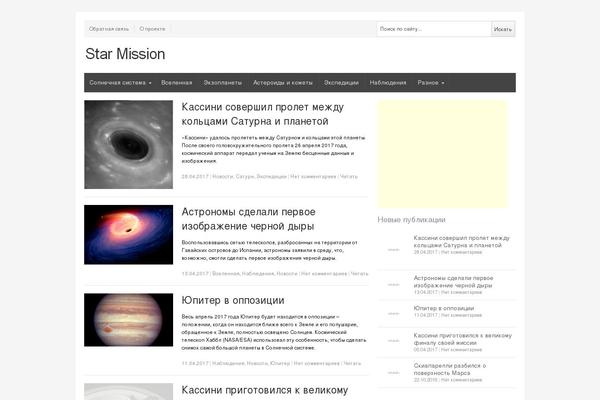Screen dimensions: 600x400
Task: Open sidebar link 'Кассини приготовился к великому финалу'
Action: point(462,339)
